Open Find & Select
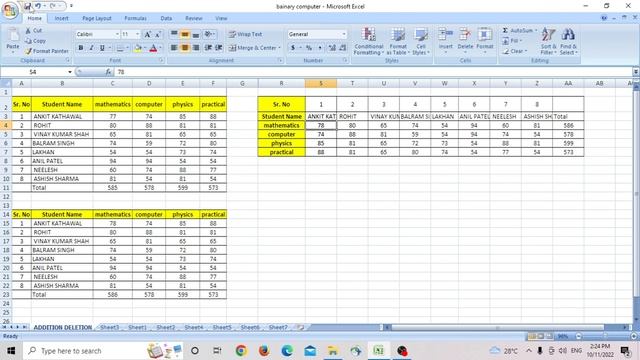This screenshot has height=360, width=640. coord(568,41)
